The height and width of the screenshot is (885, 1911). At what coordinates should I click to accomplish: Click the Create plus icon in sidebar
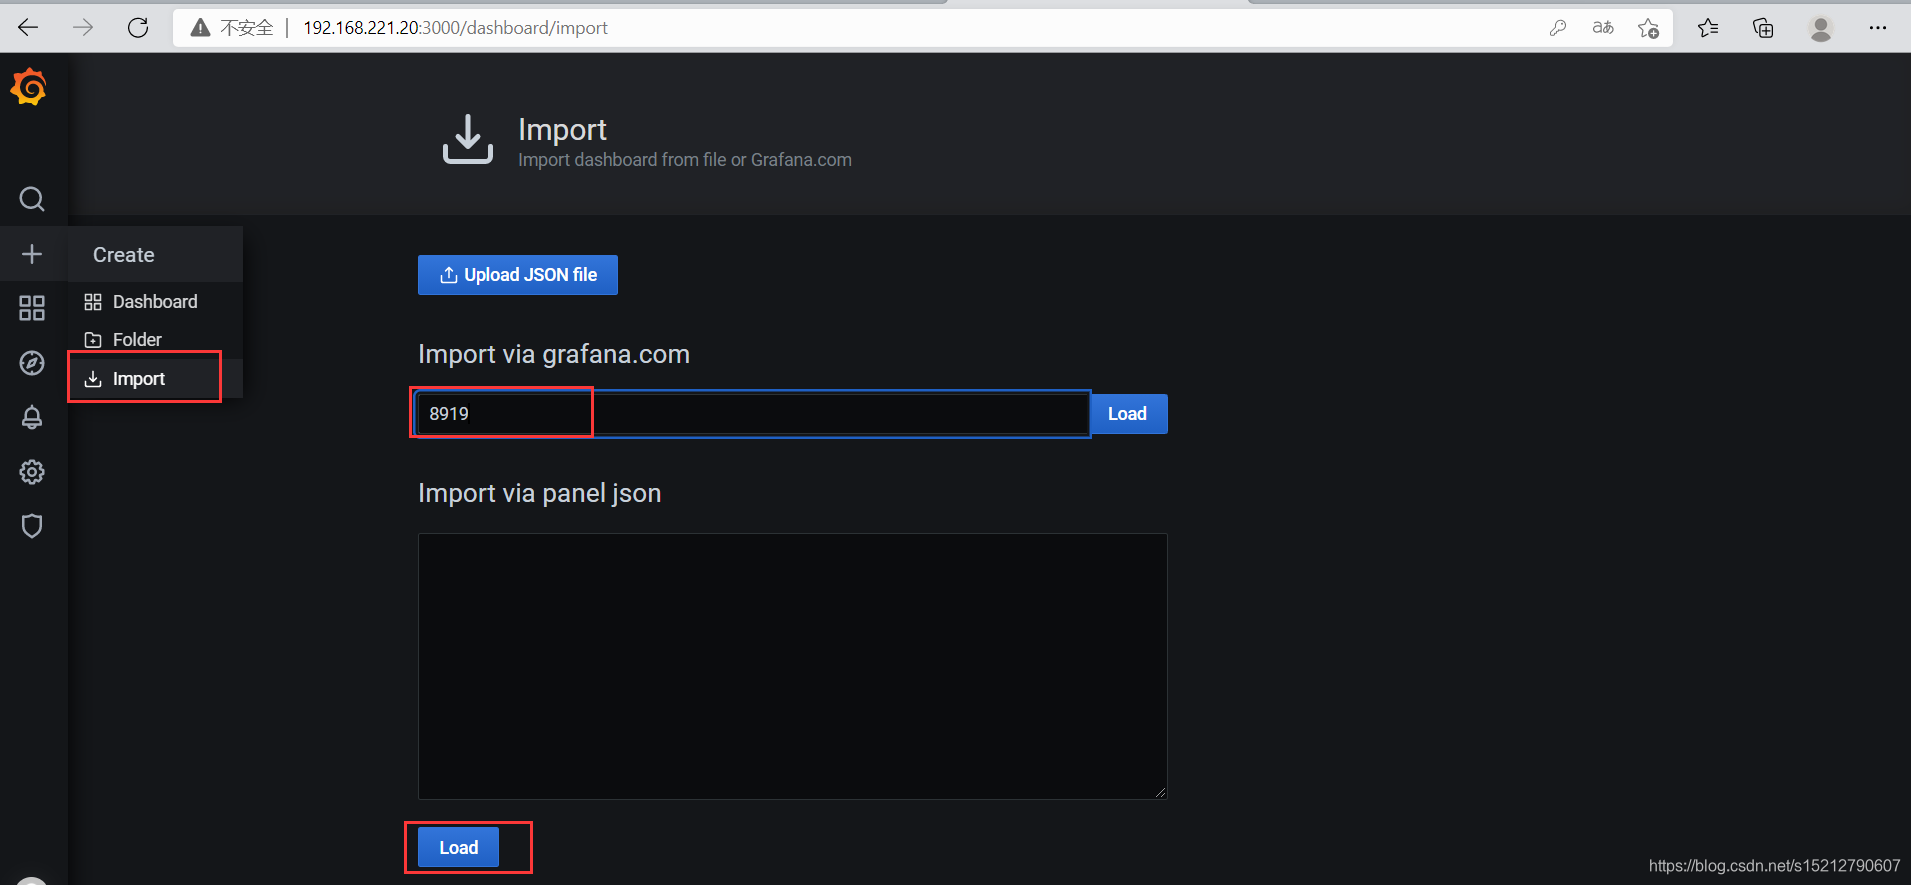point(32,254)
